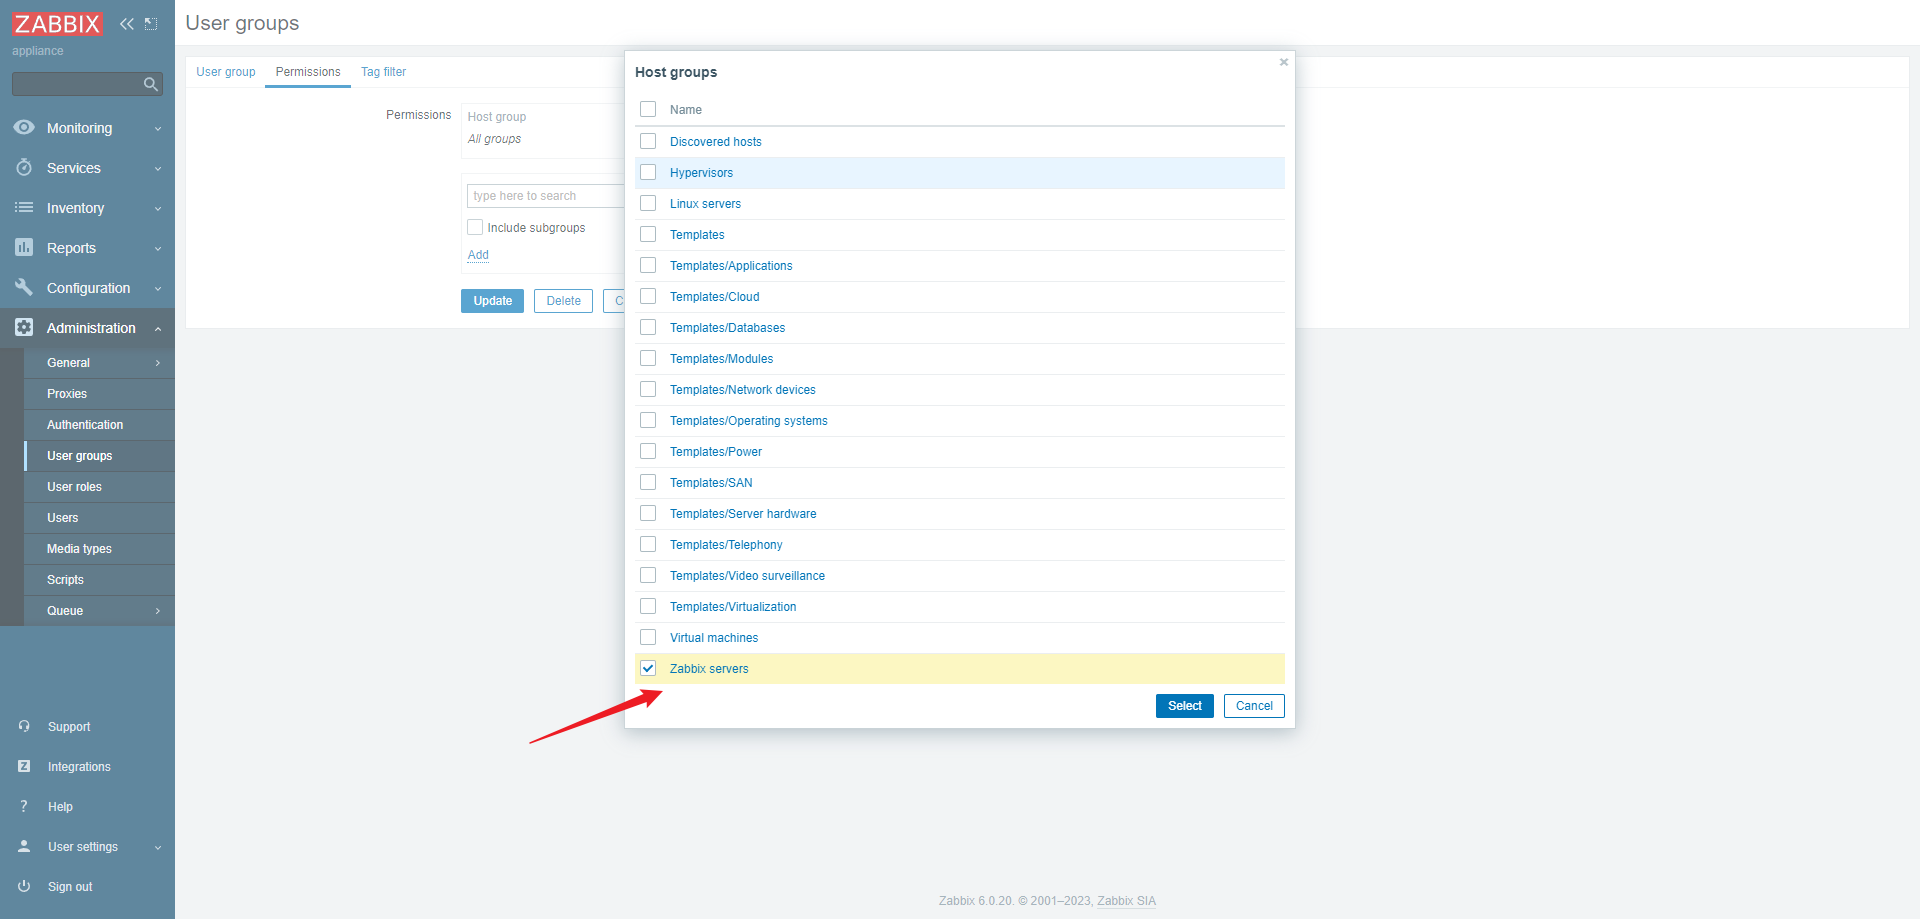
Task: Open Support headset icon in sidebar
Action: [24, 727]
